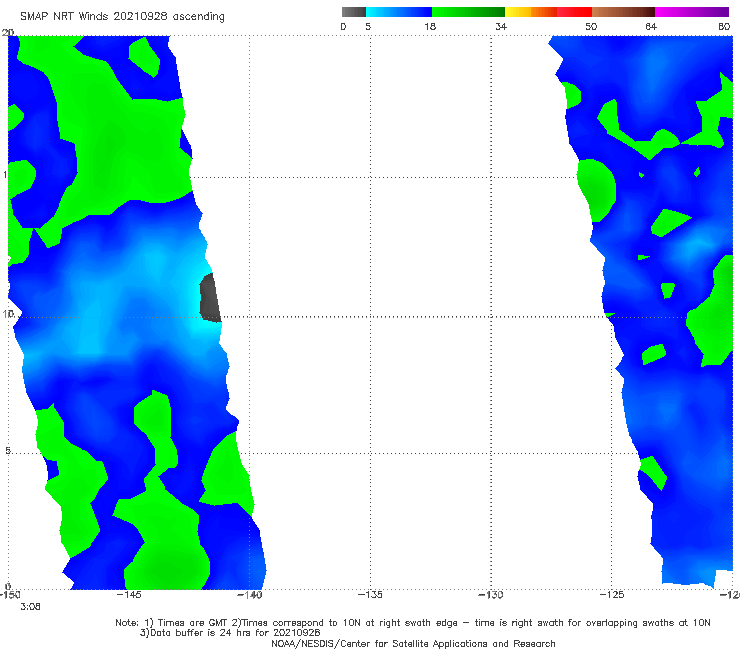Click the color bar label 64
Image resolution: width=740 pixels, height=650 pixels.
click(651, 26)
